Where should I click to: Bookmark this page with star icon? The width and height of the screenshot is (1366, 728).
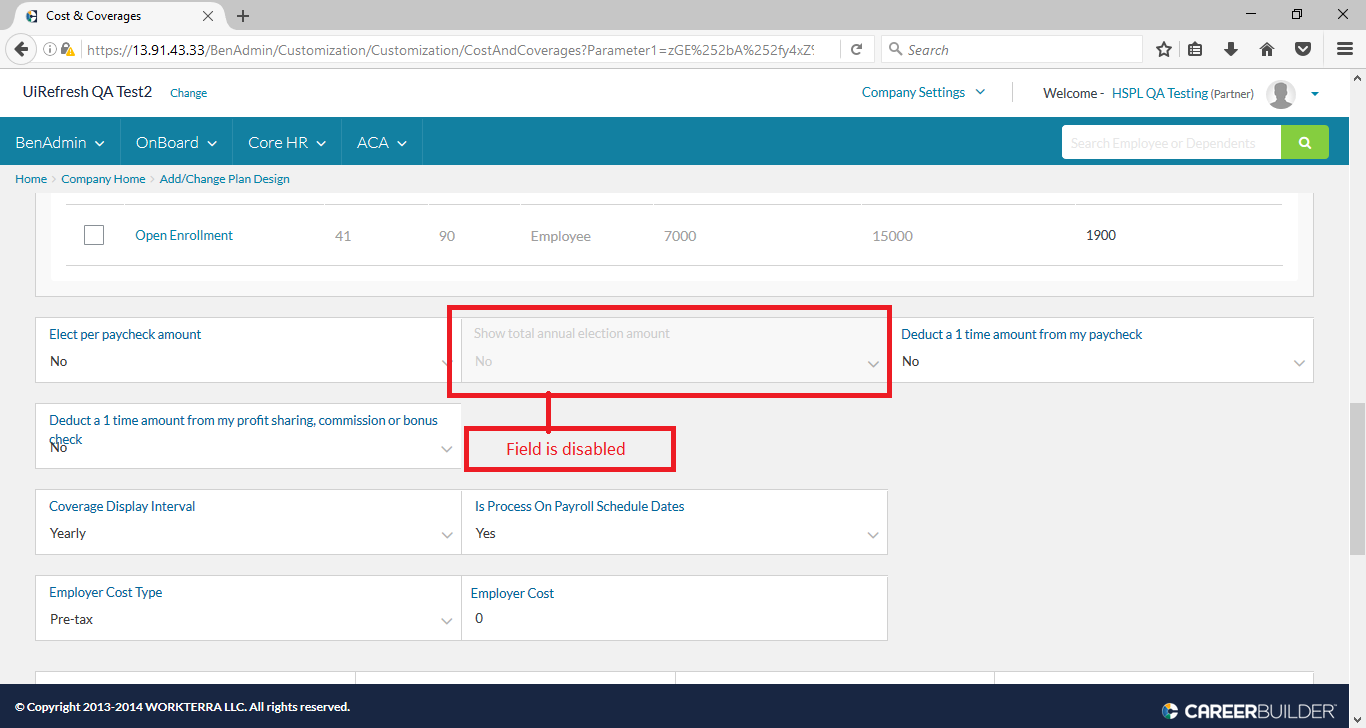click(x=1164, y=49)
